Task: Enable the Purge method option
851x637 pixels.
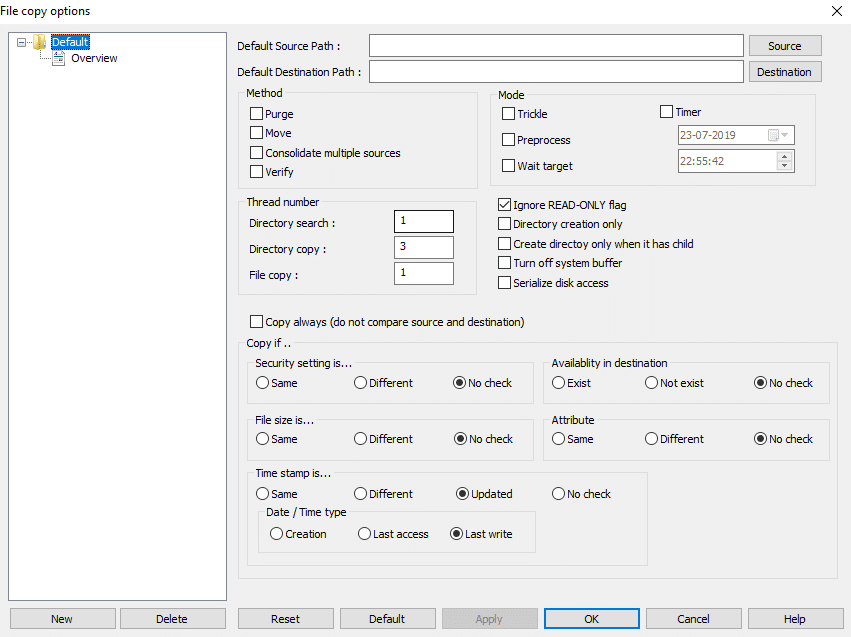Action: (x=257, y=113)
